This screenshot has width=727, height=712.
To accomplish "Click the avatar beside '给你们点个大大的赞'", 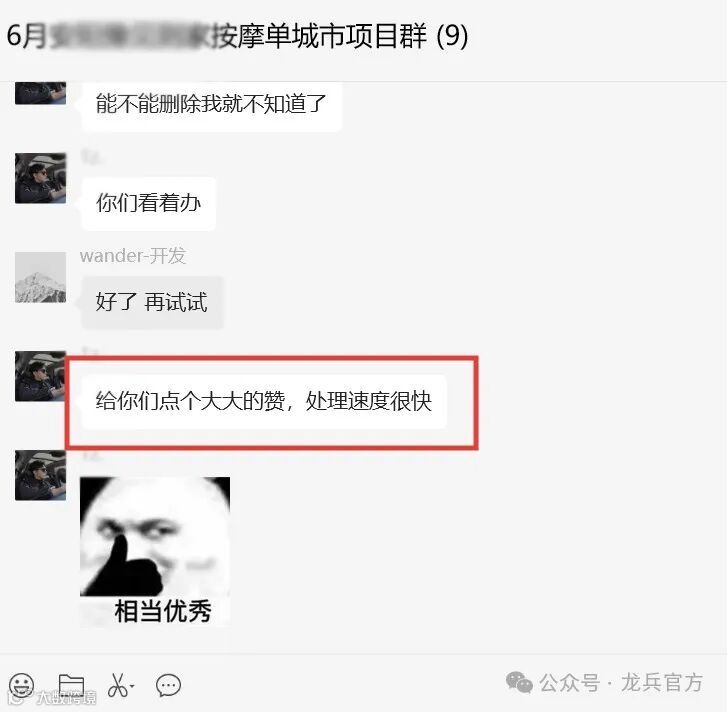I will [x=40, y=376].
